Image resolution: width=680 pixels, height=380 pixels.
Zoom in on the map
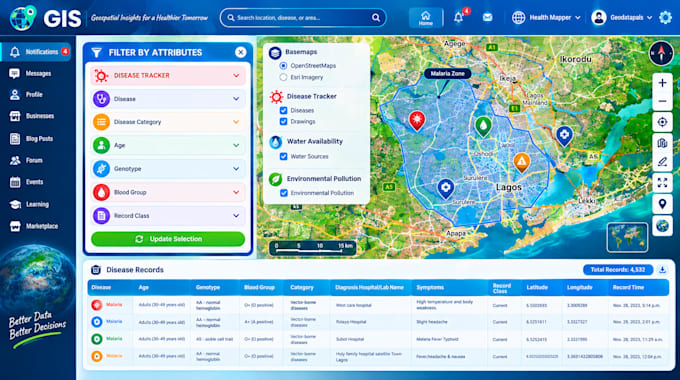pos(662,83)
